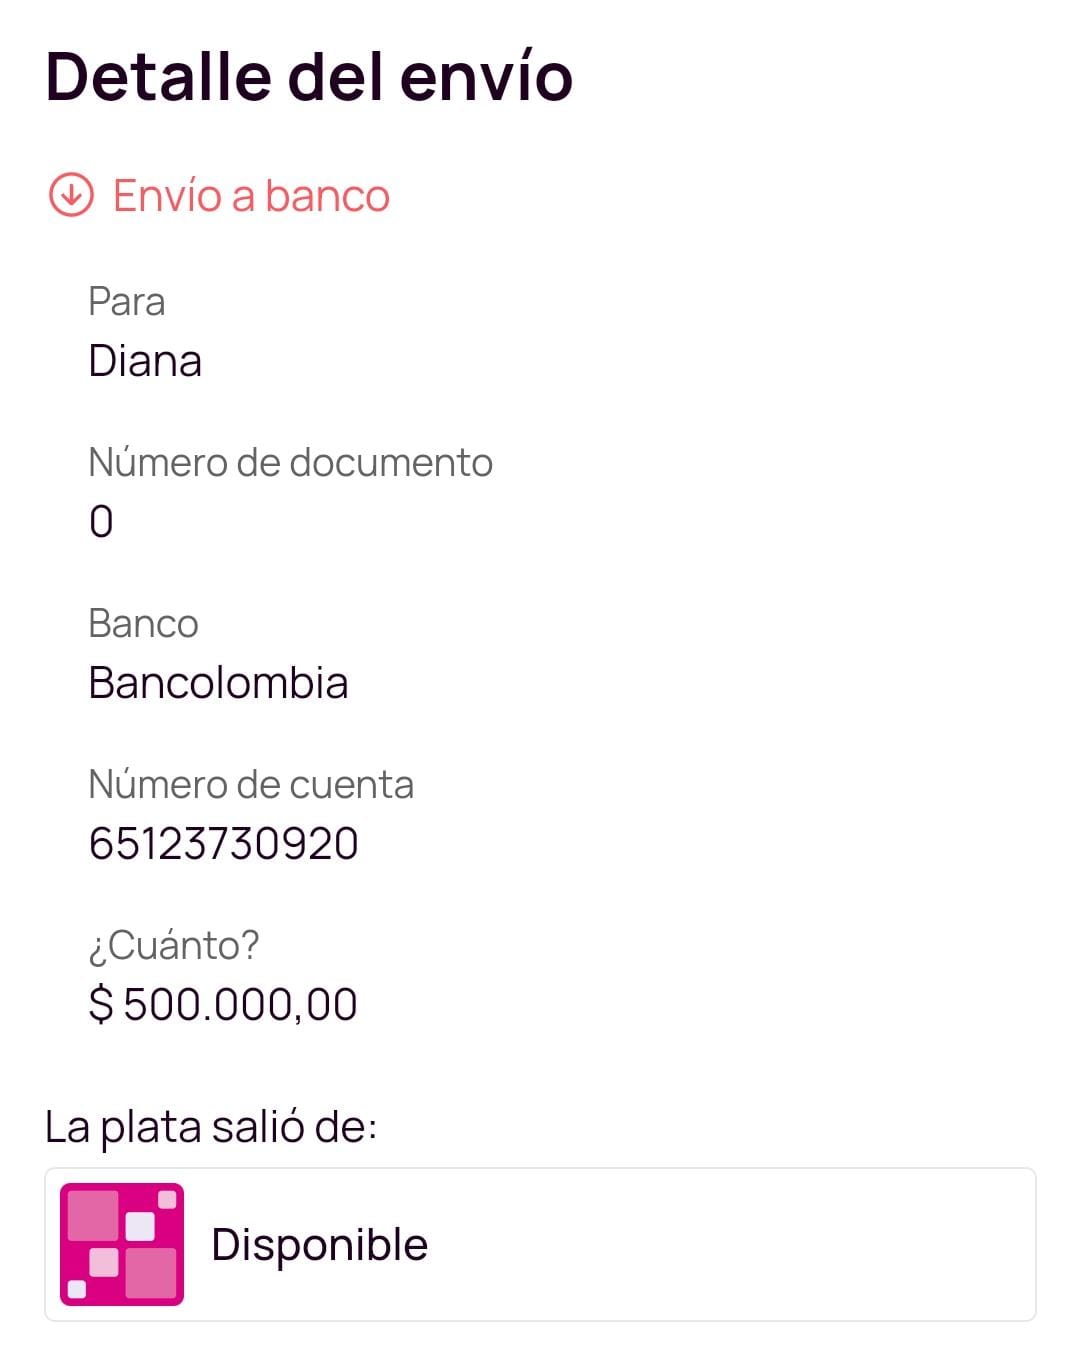Viewport: 1080px width, 1353px height.
Task: Click the Bancolombia bank name
Action: click(x=218, y=683)
